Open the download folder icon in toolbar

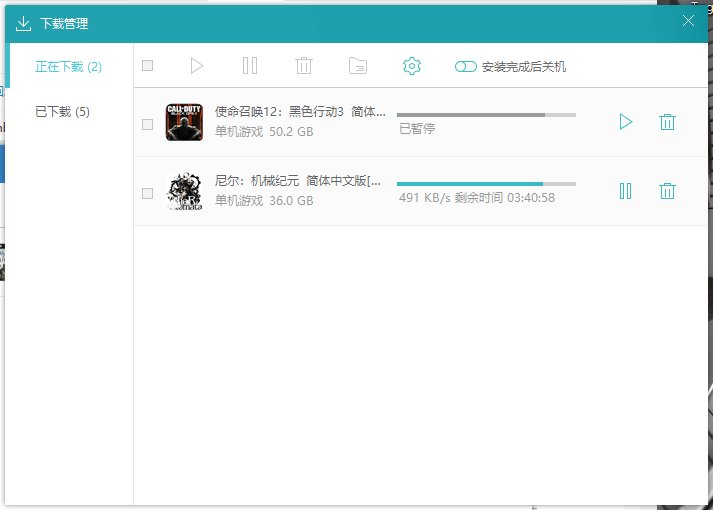[358, 66]
